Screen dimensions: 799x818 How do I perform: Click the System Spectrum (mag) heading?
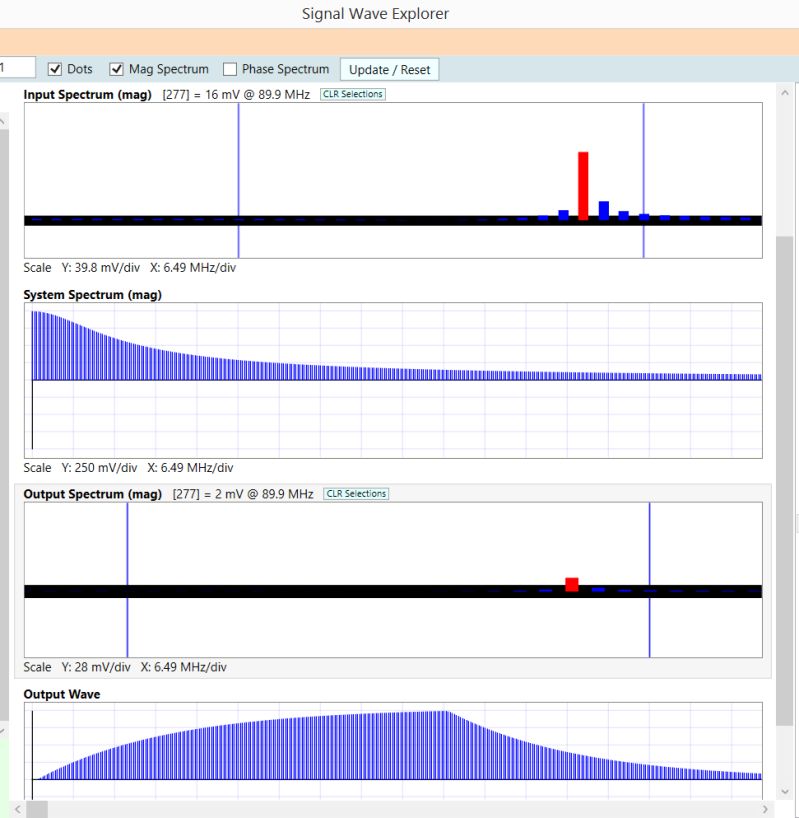(93, 295)
